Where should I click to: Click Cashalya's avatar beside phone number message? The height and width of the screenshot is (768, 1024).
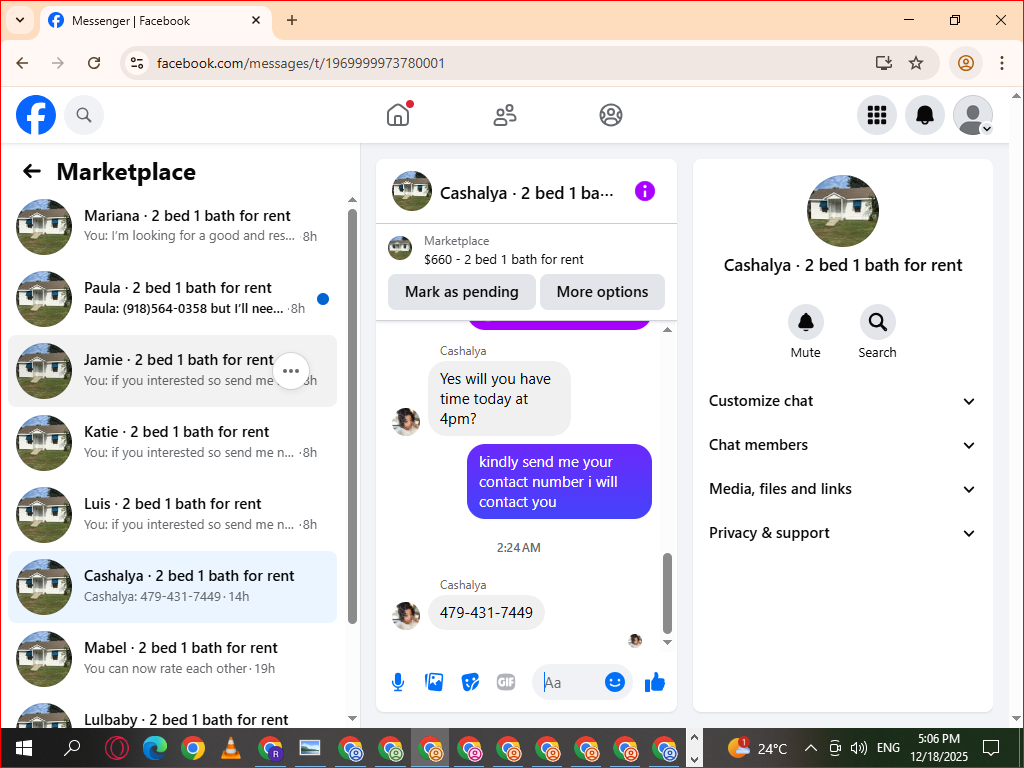(x=406, y=615)
